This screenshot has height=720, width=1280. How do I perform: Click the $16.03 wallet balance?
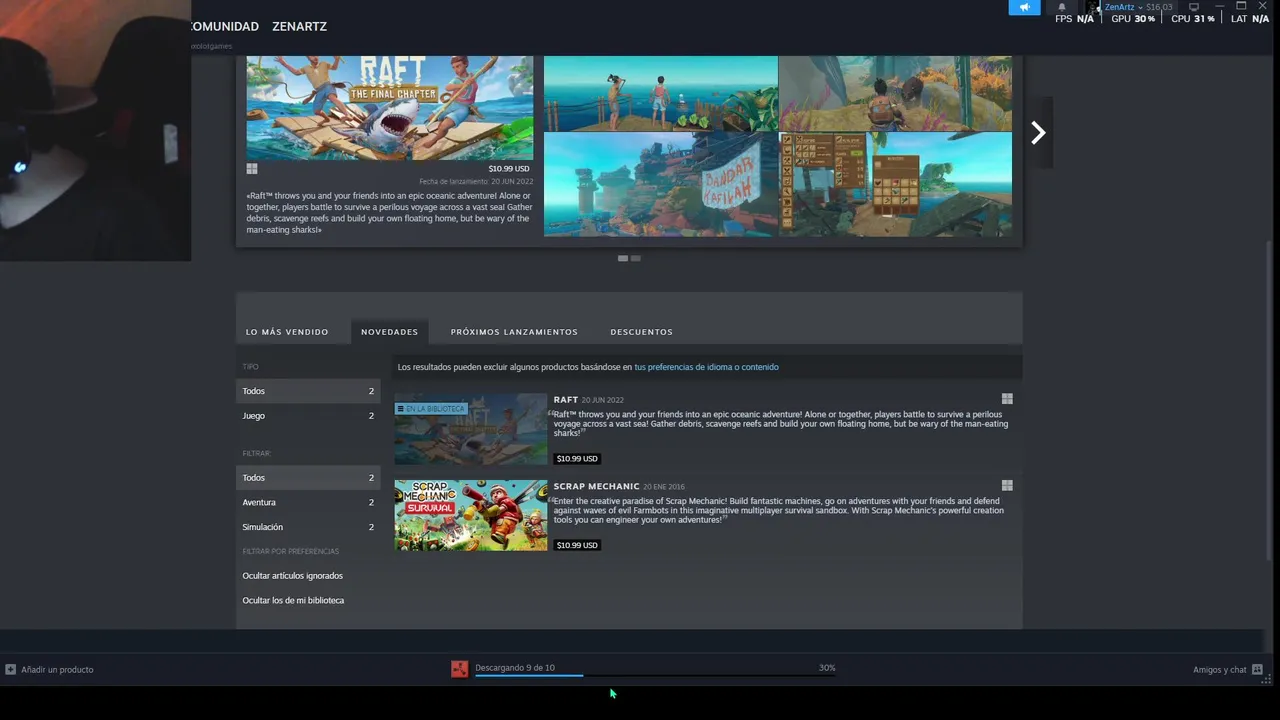pos(1159,7)
